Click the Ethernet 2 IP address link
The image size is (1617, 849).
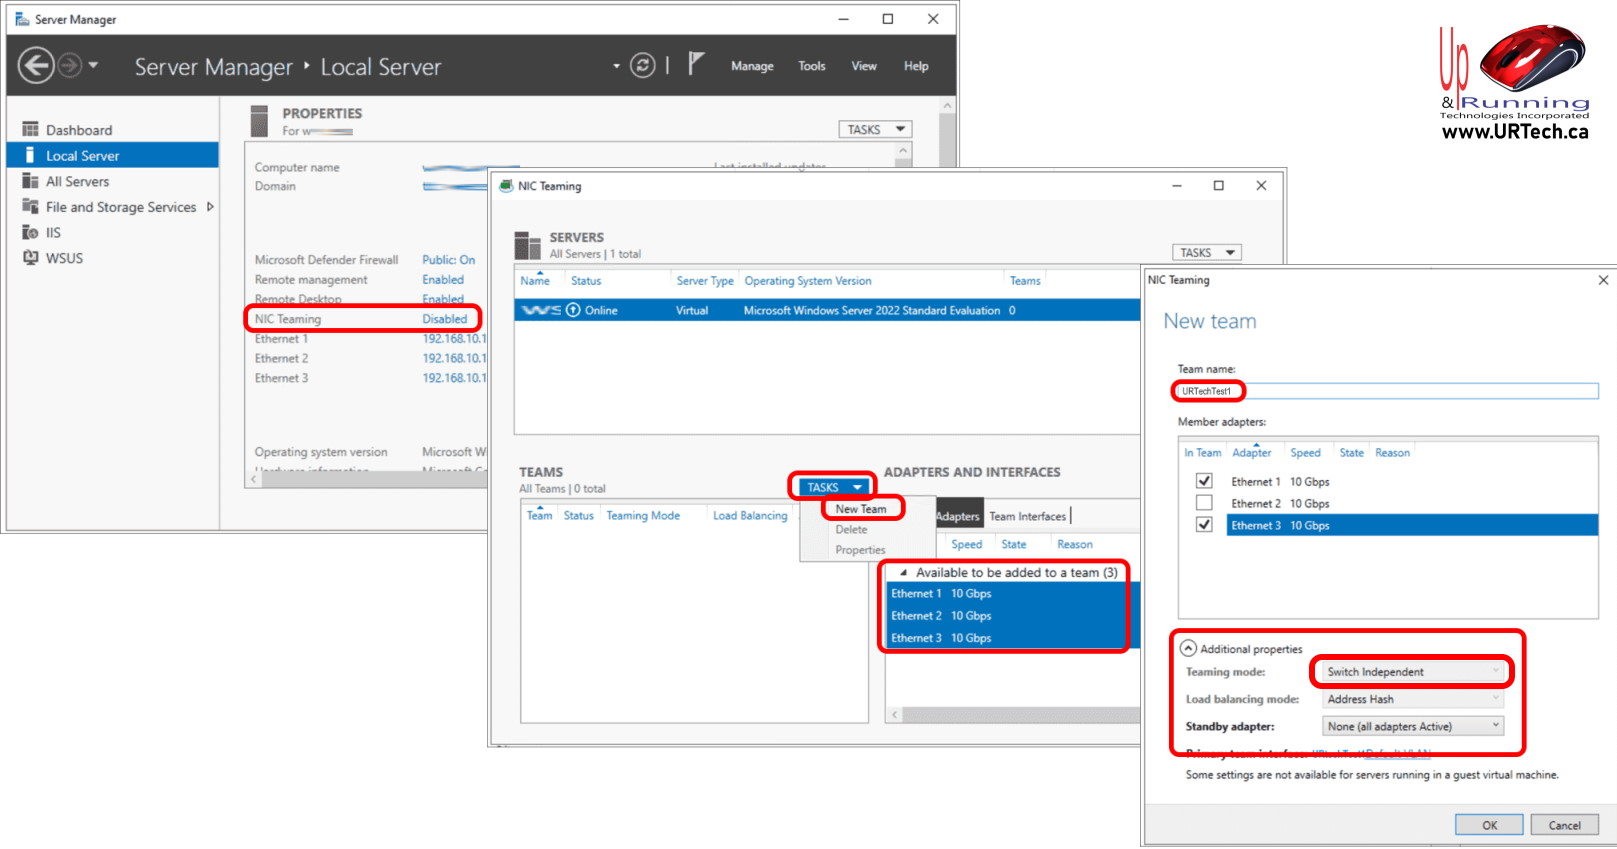[x=454, y=358]
